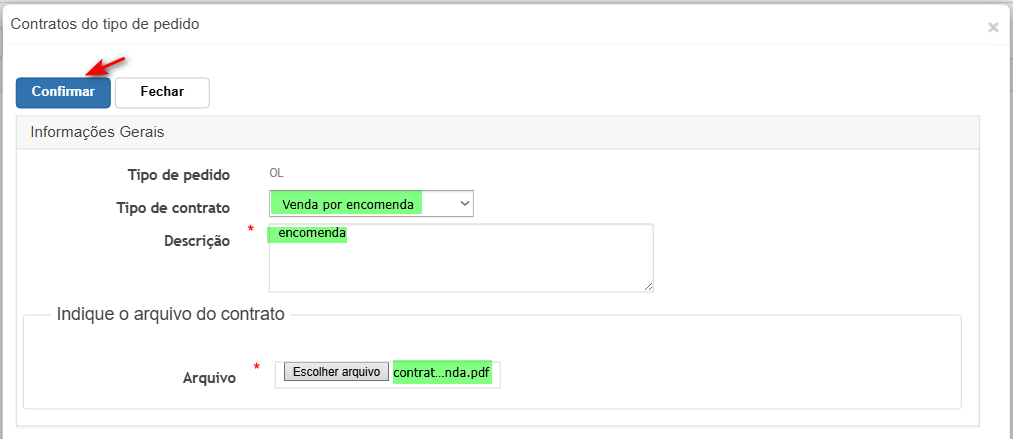Expand the chevron arrow of Venda por encomenda
Image resolution: width=1013 pixels, height=439 pixels.
[x=463, y=203]
